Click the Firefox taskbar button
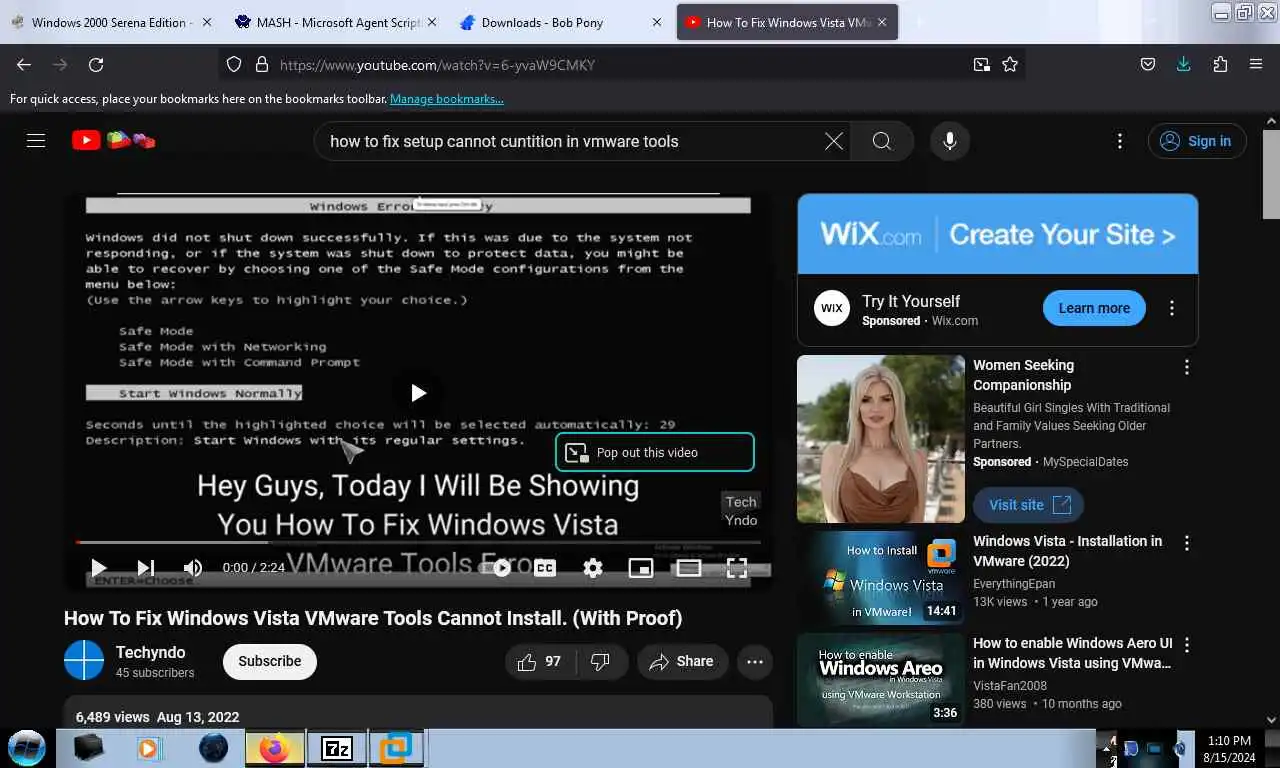This screenshot has height=768, width=1280. 274,747
